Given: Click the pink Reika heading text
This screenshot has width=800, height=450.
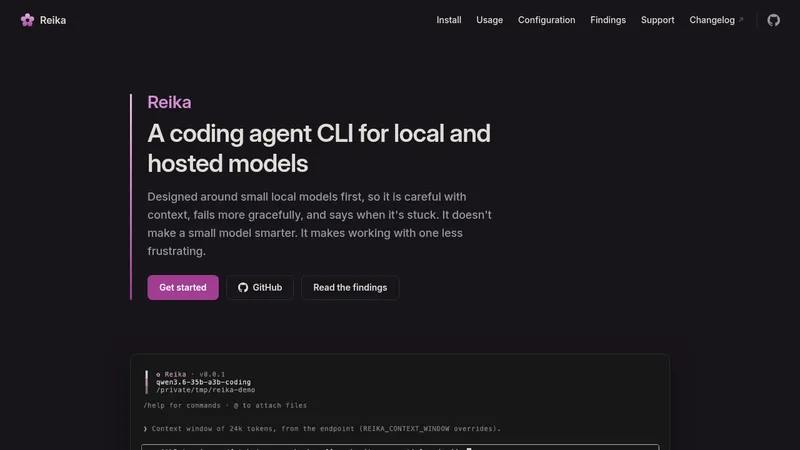Looking at the screenshot, I should (169, 102).
